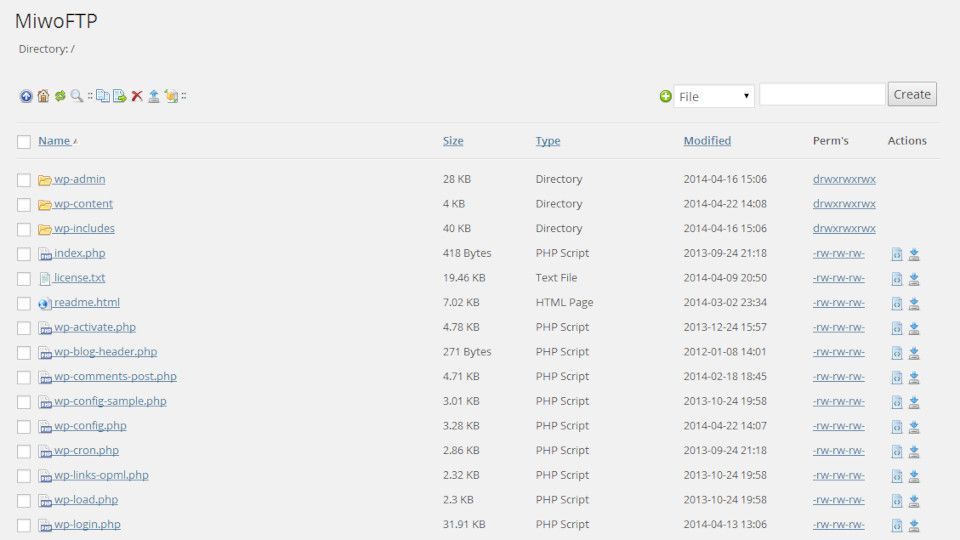Click the Create button
960x540 pixels.
click(x=912, y=94)
